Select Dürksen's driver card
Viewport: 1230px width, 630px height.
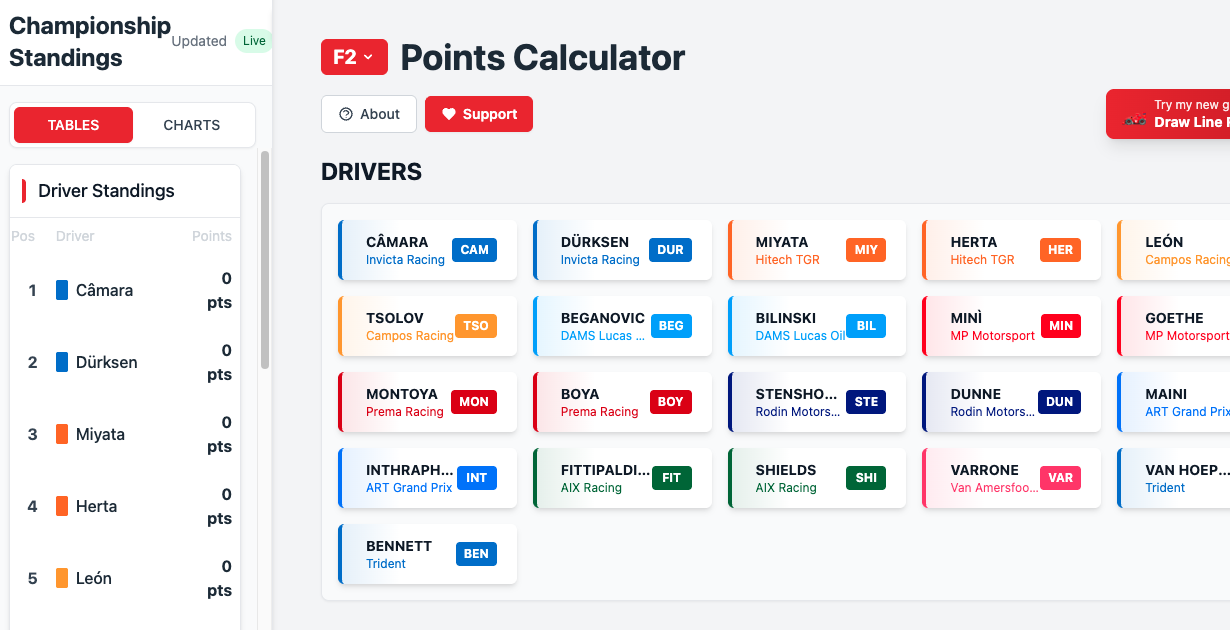[622, 250]
